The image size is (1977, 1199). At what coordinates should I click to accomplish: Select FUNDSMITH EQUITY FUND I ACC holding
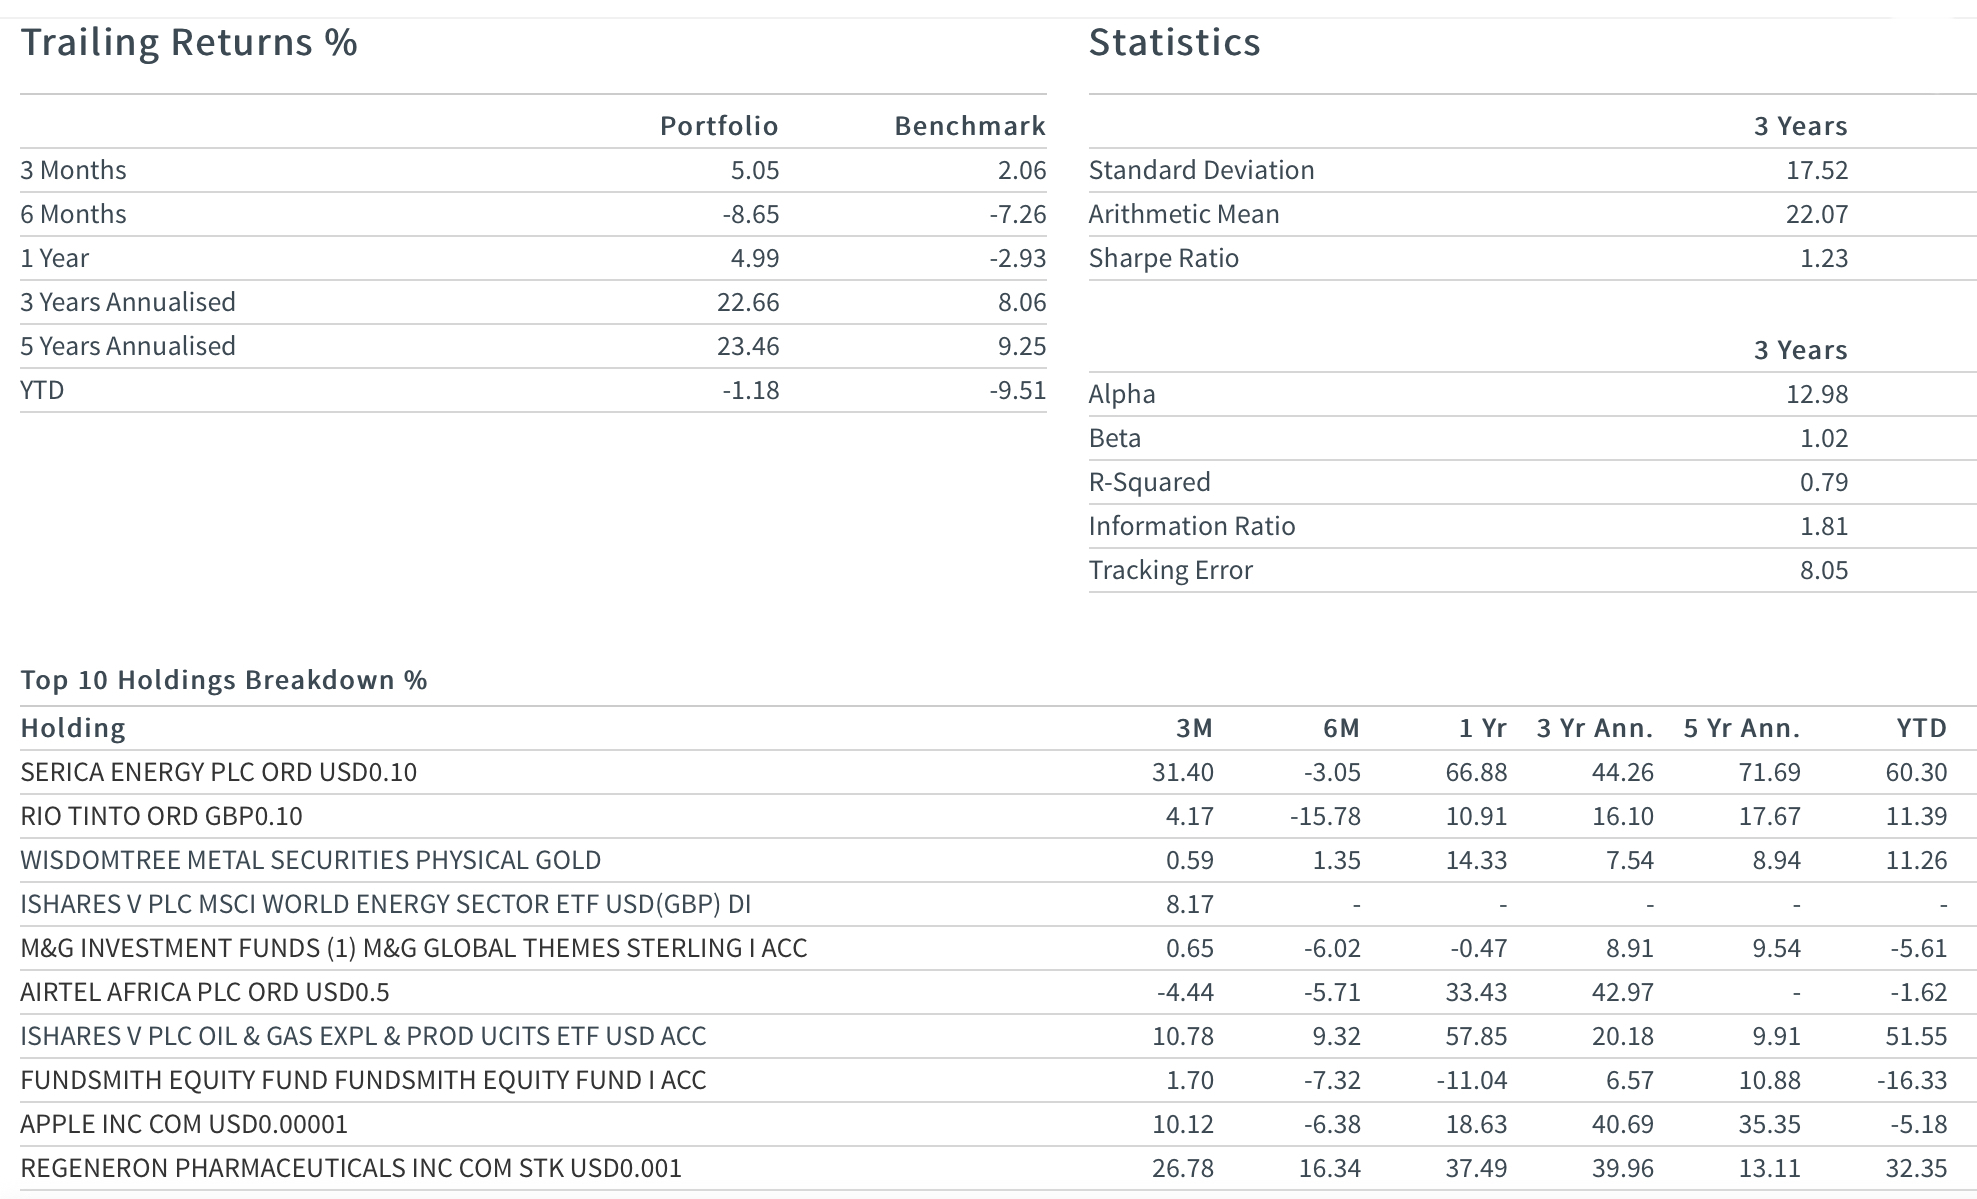point(363,1080)
